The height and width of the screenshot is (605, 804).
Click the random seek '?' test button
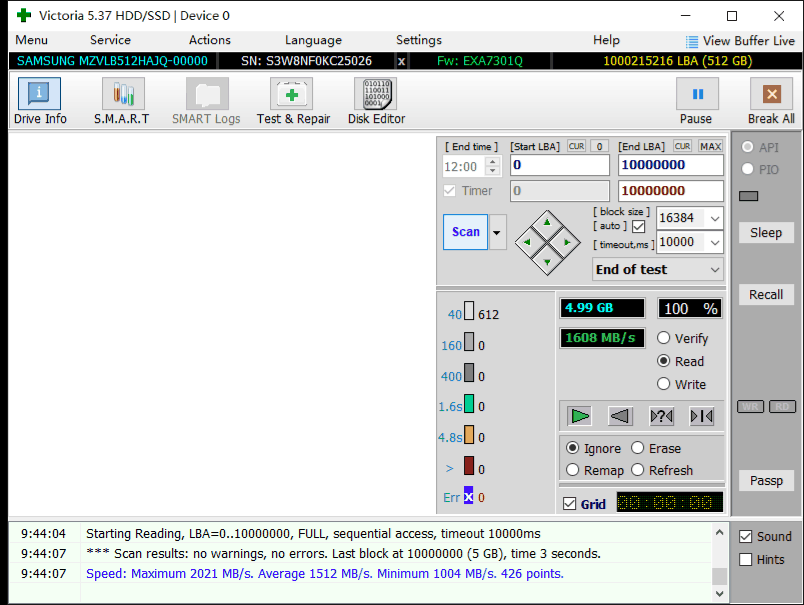pos(661,416)
